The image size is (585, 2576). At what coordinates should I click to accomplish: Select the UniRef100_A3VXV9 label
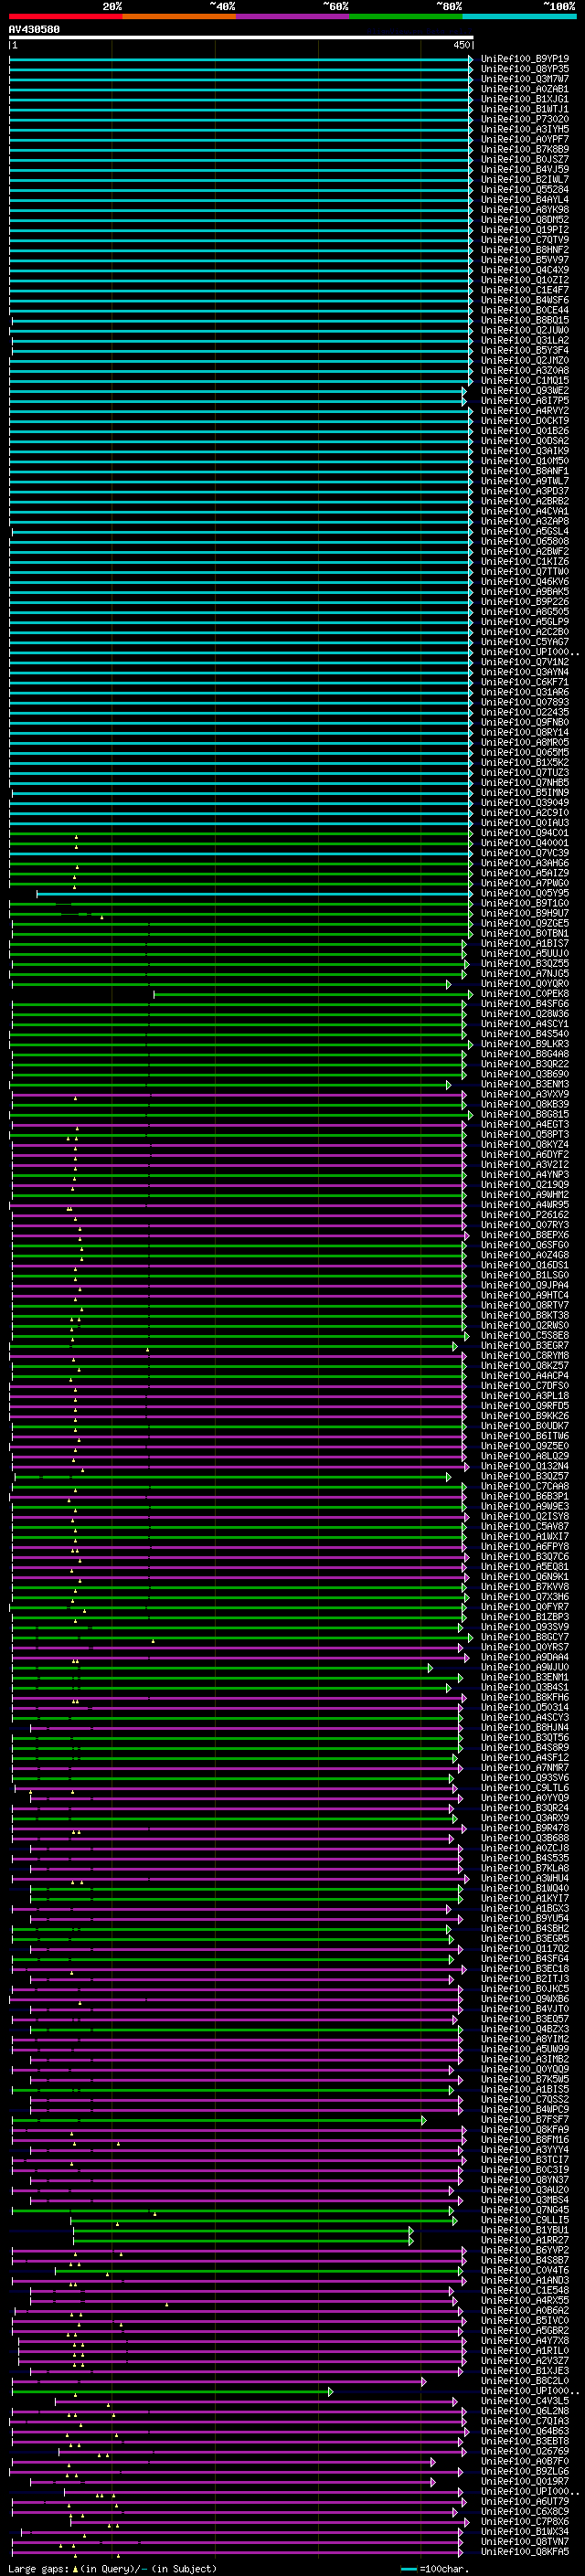coord(525,1094)
